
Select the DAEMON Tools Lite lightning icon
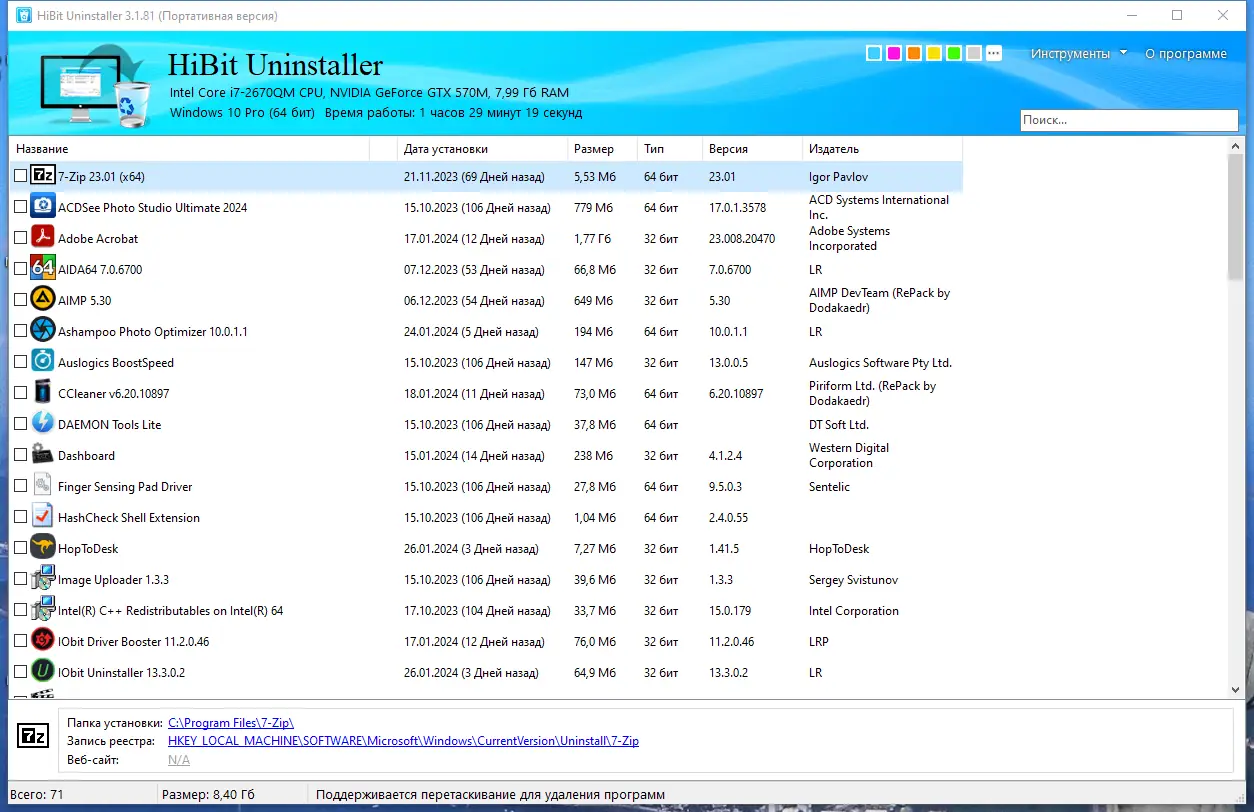(x=43, y=424)
